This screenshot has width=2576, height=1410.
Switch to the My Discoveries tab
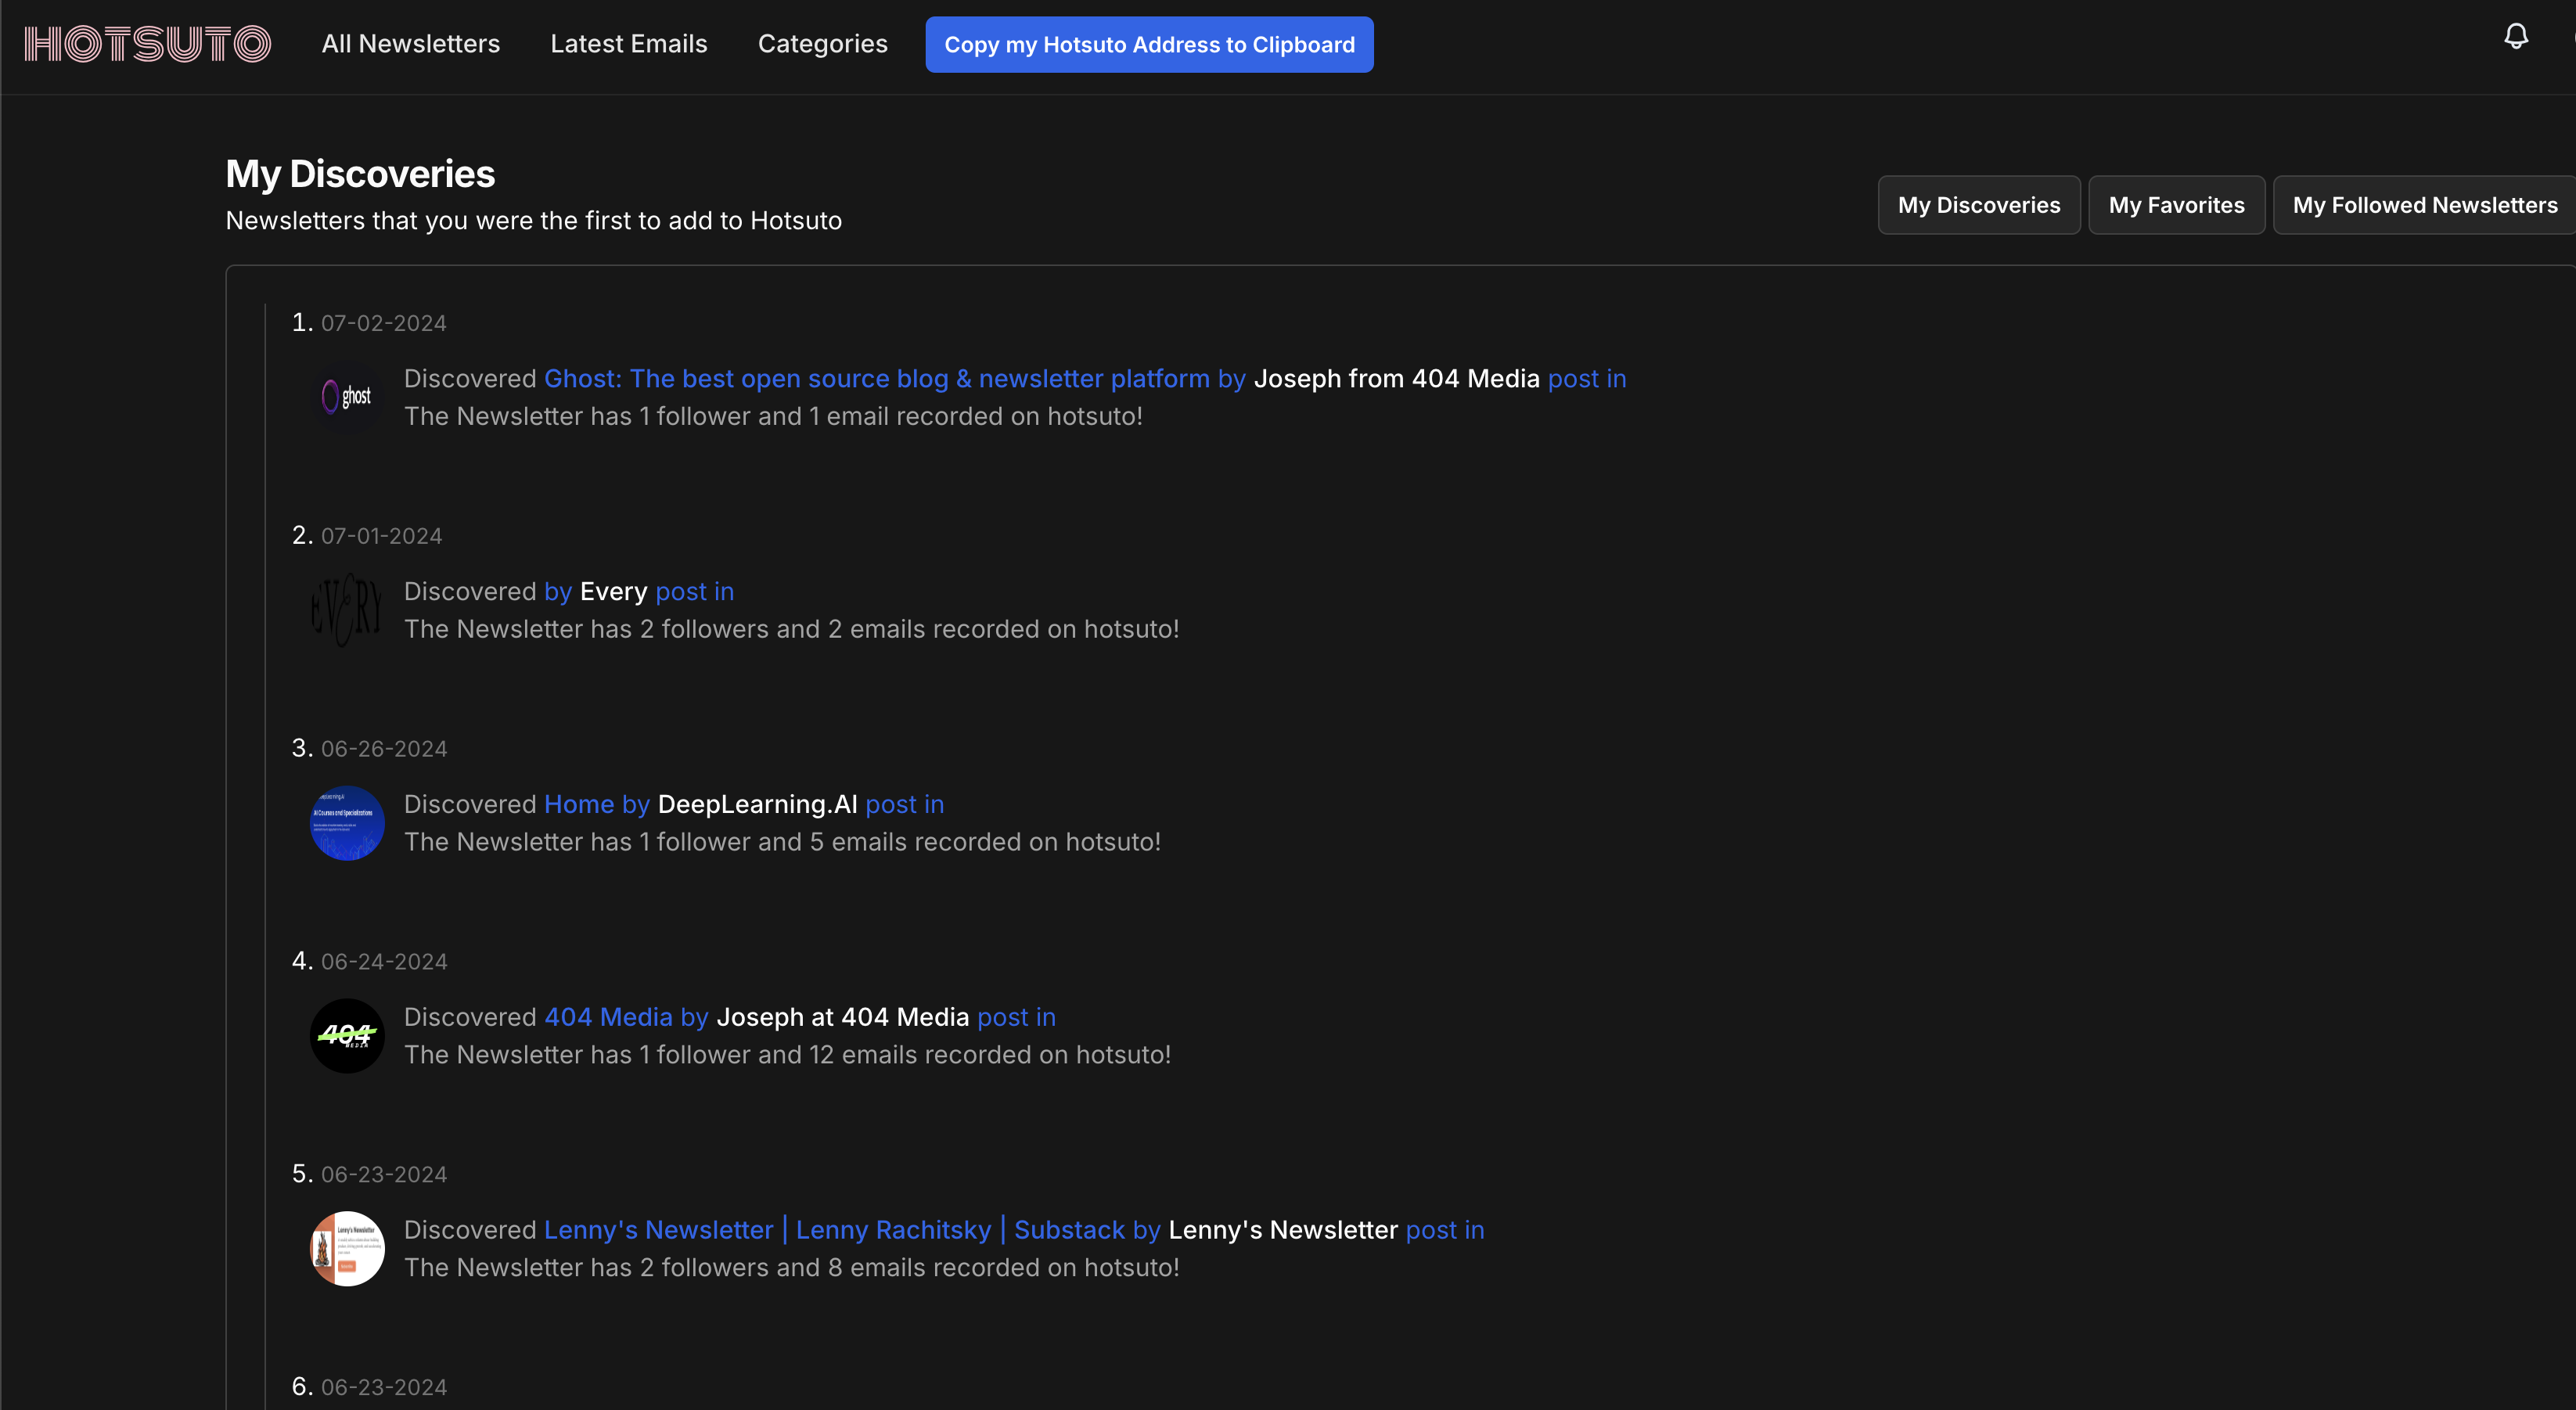[1979, 205]
